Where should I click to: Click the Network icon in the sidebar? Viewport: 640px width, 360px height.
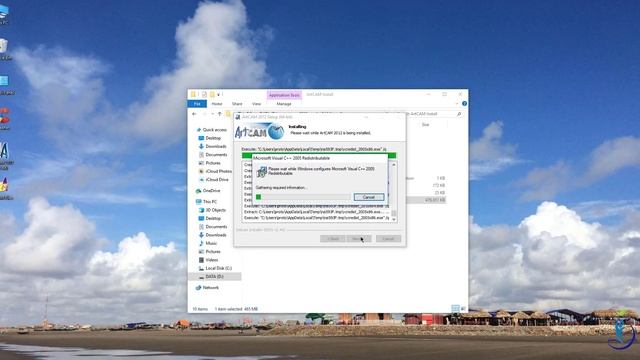[x=198, y=288]
